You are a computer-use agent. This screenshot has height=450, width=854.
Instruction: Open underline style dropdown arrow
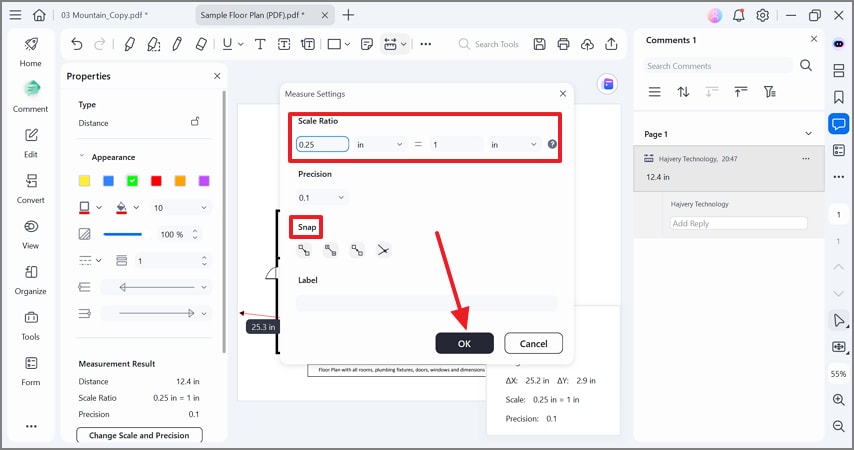click(x=241, y=45)
